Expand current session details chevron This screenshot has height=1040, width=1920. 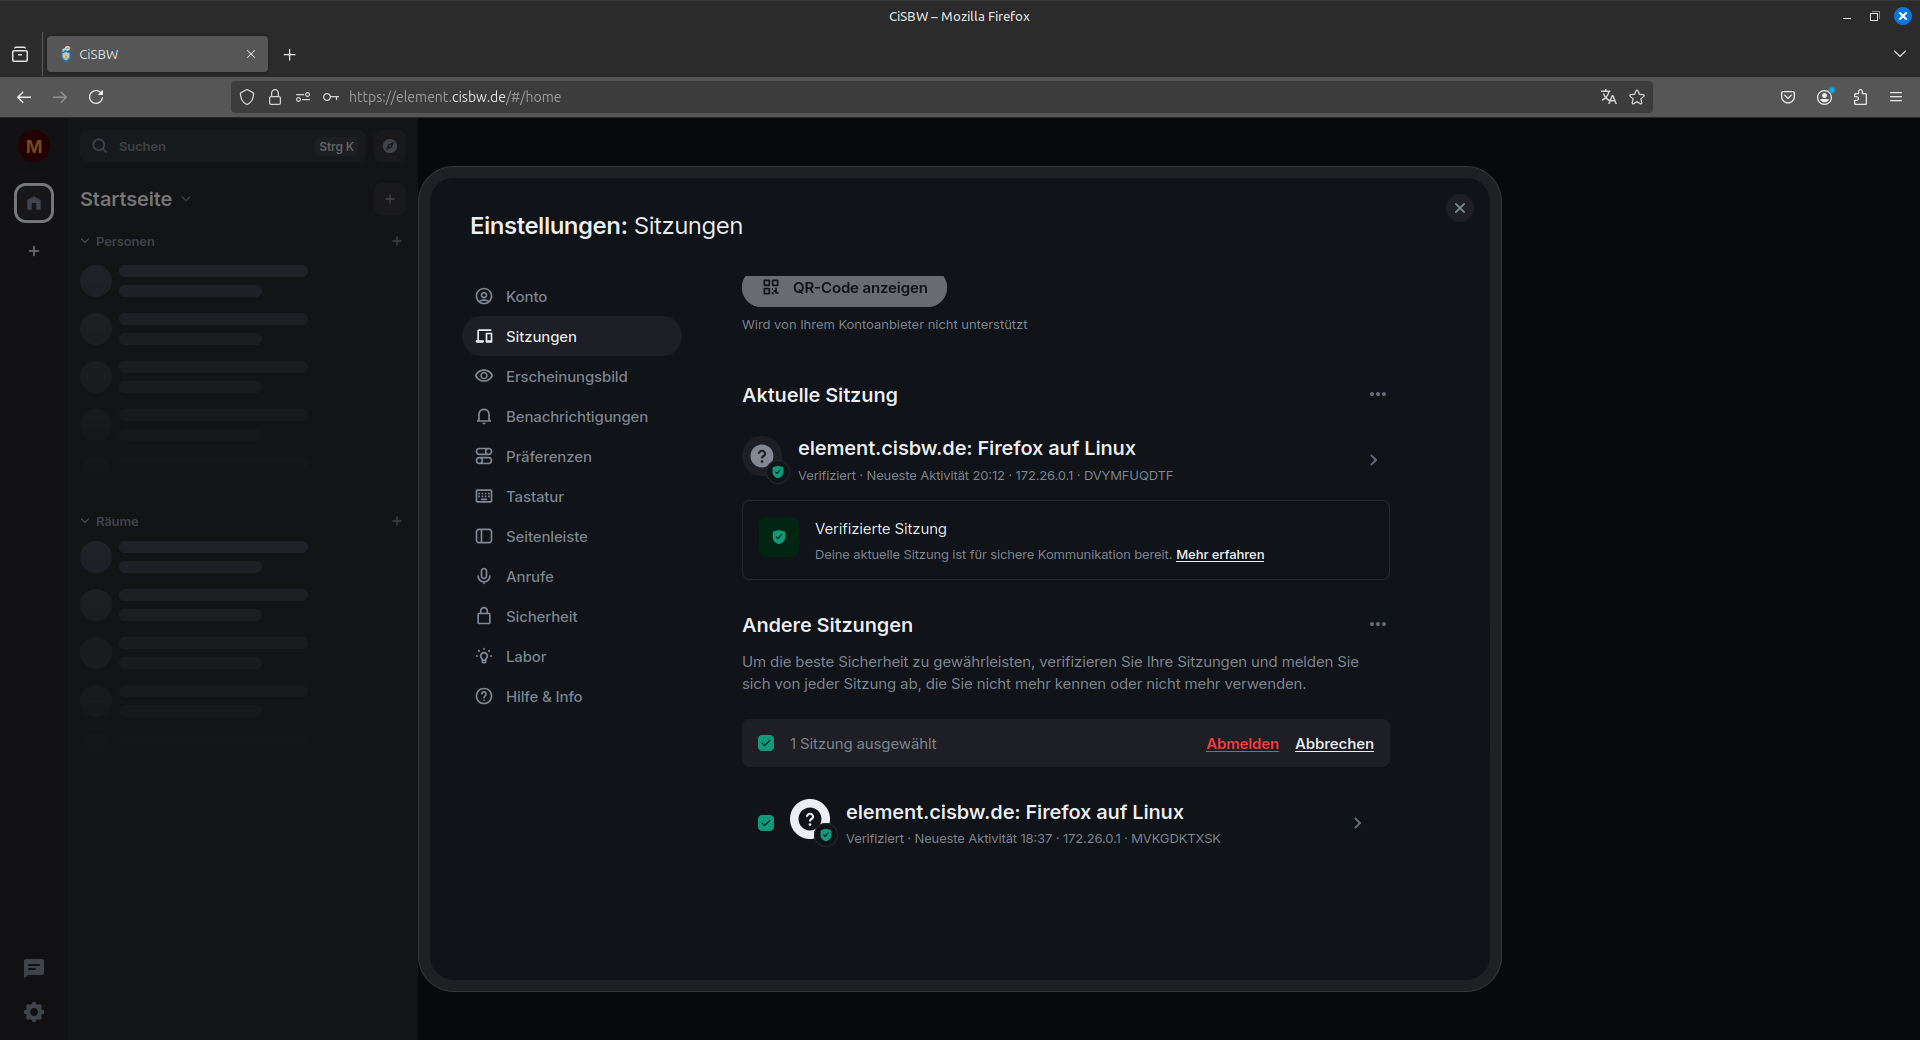click(x=1373, y=460)
